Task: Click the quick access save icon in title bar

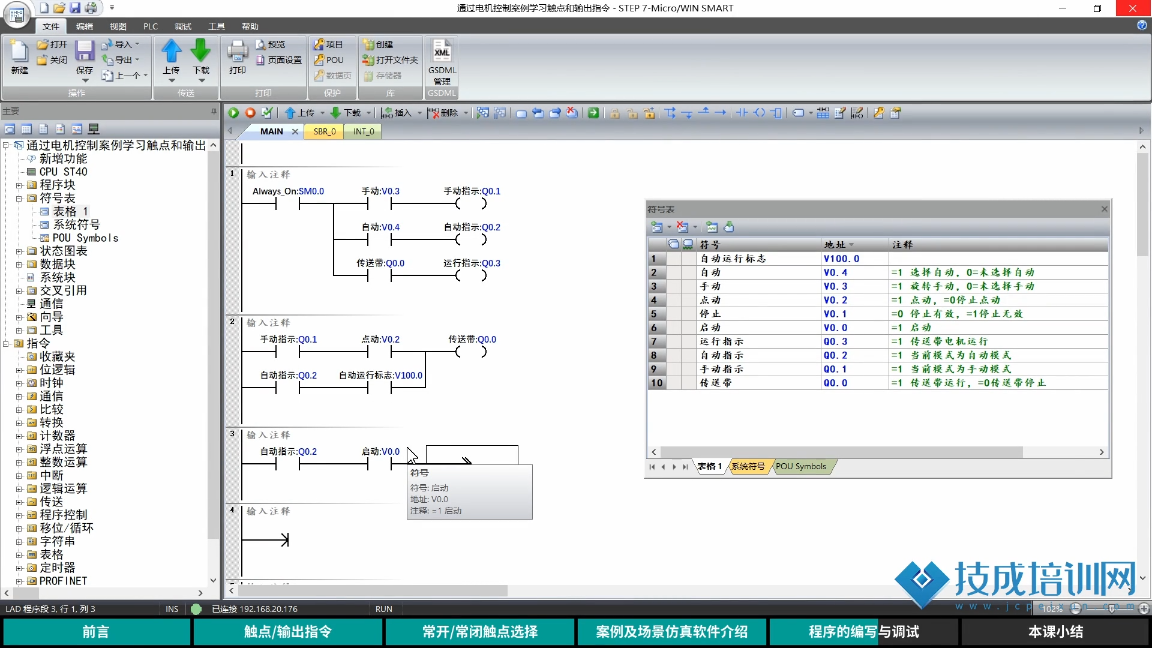Action: pos(75,8)
